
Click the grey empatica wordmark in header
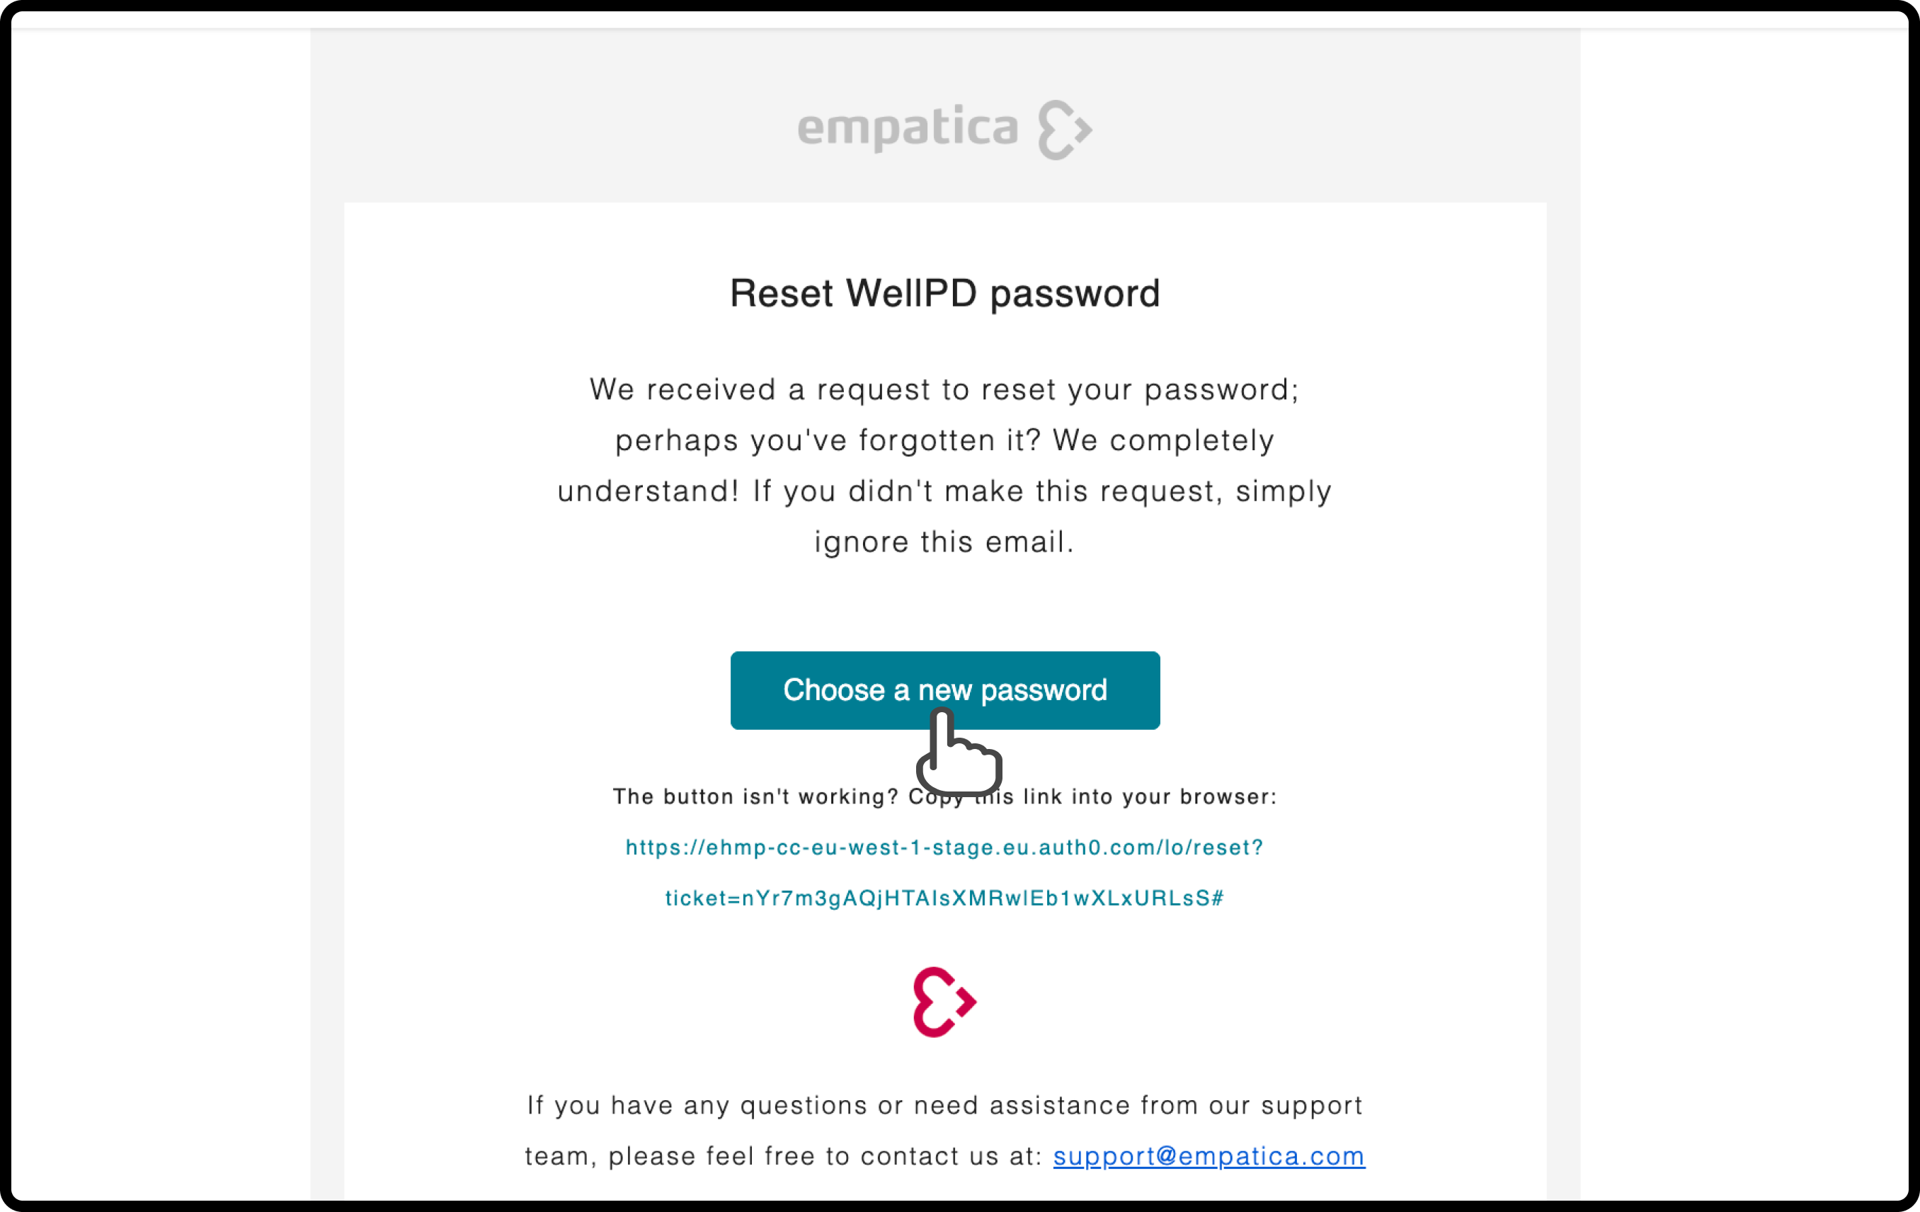[908, 130]
